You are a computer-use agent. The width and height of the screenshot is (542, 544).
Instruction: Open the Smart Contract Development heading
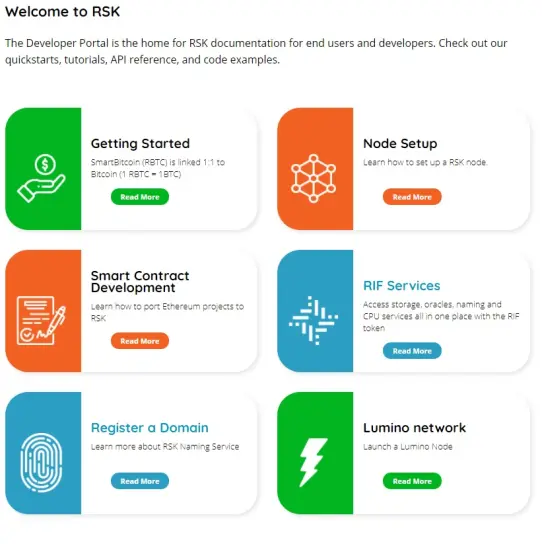(x=140, y=282)
